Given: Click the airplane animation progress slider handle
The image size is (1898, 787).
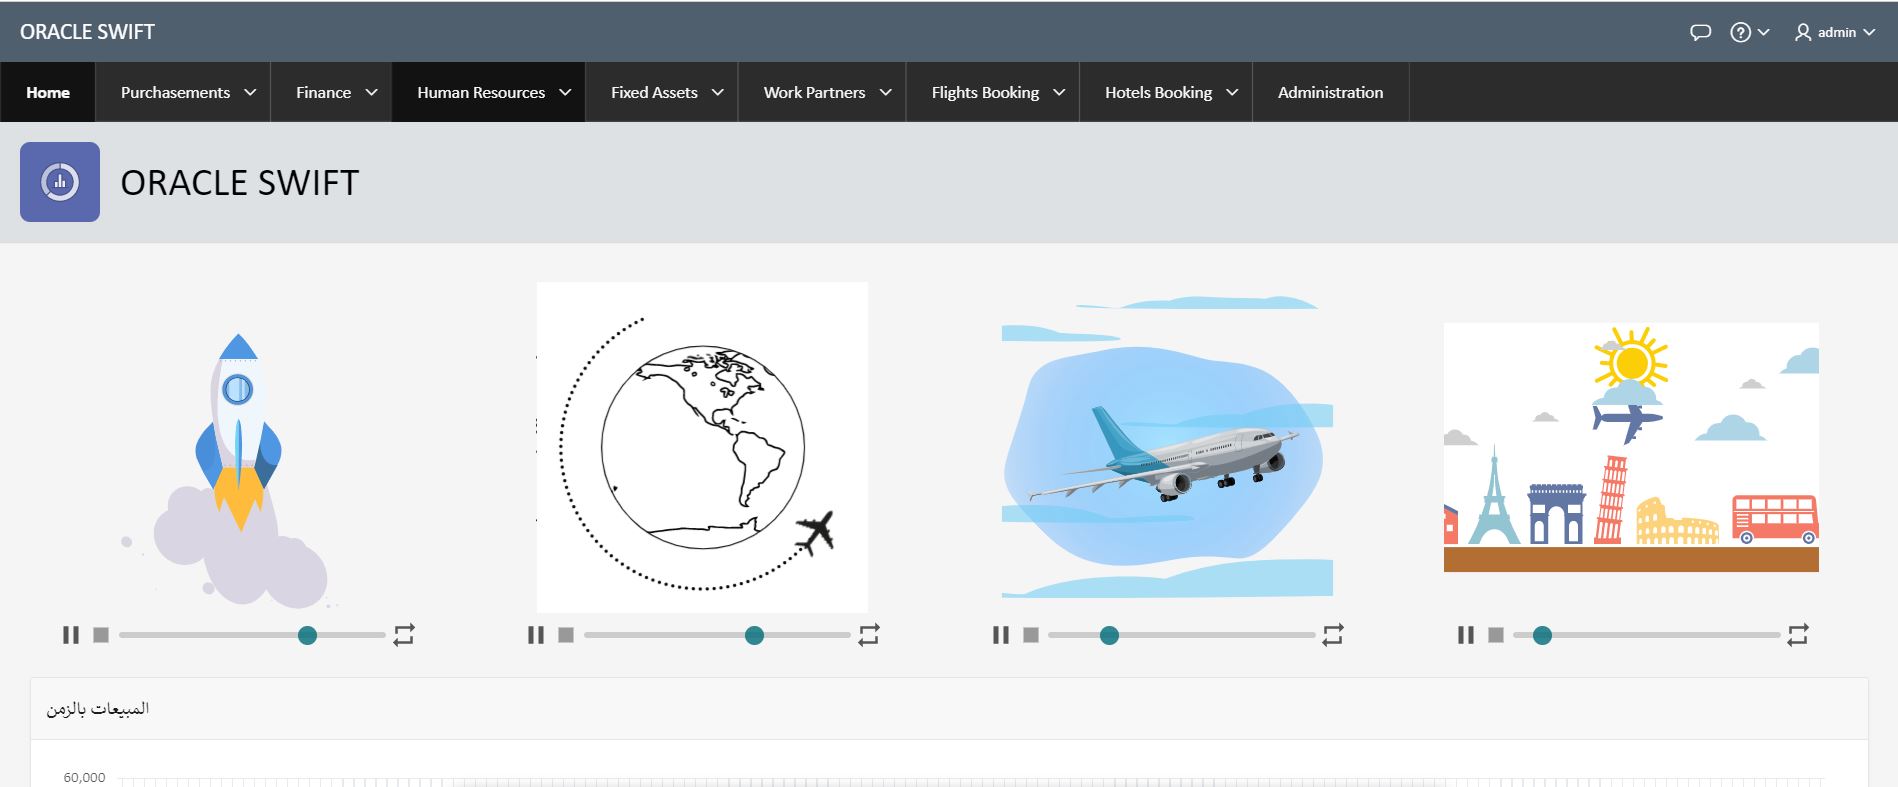Looking at the screenshot, I should 1109,635.
